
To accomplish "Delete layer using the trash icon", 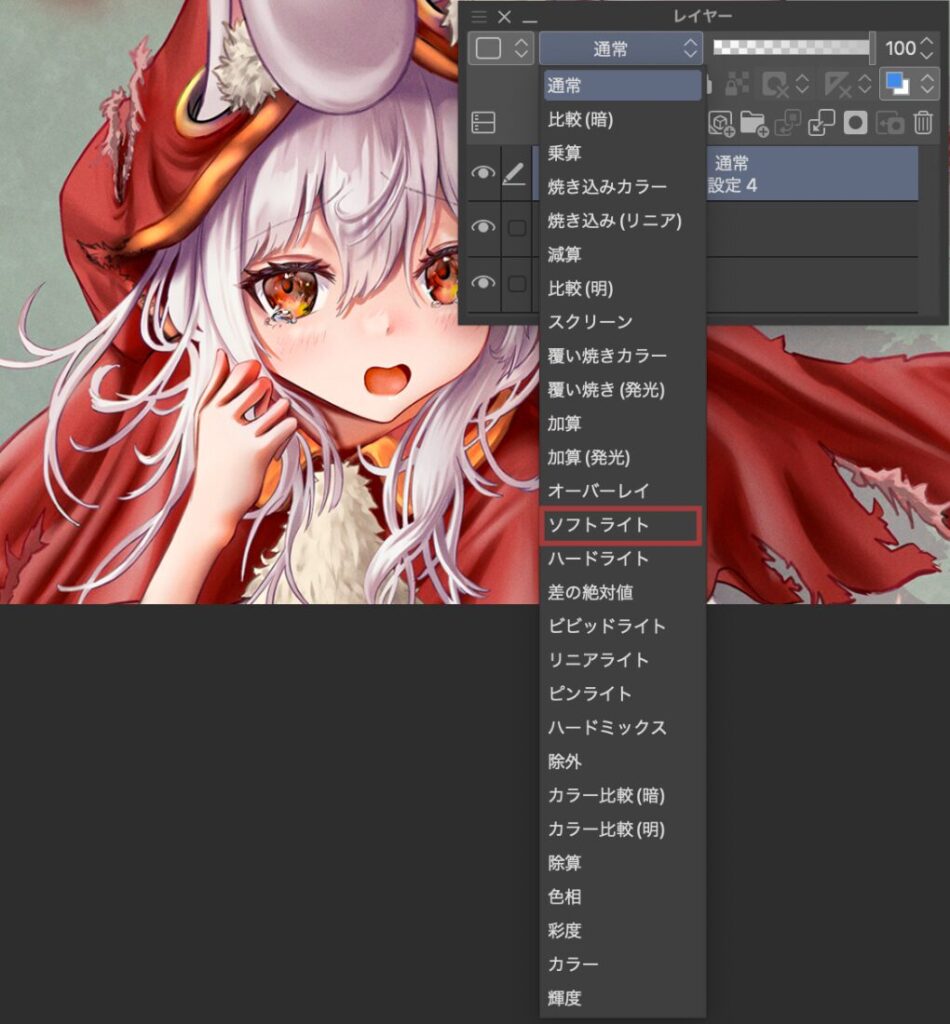I will (923, 123).
